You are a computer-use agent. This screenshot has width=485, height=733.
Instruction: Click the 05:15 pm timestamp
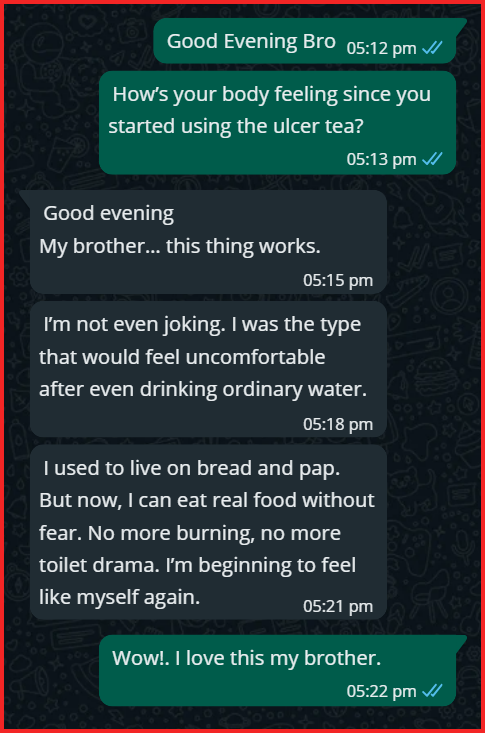(338, 280)
